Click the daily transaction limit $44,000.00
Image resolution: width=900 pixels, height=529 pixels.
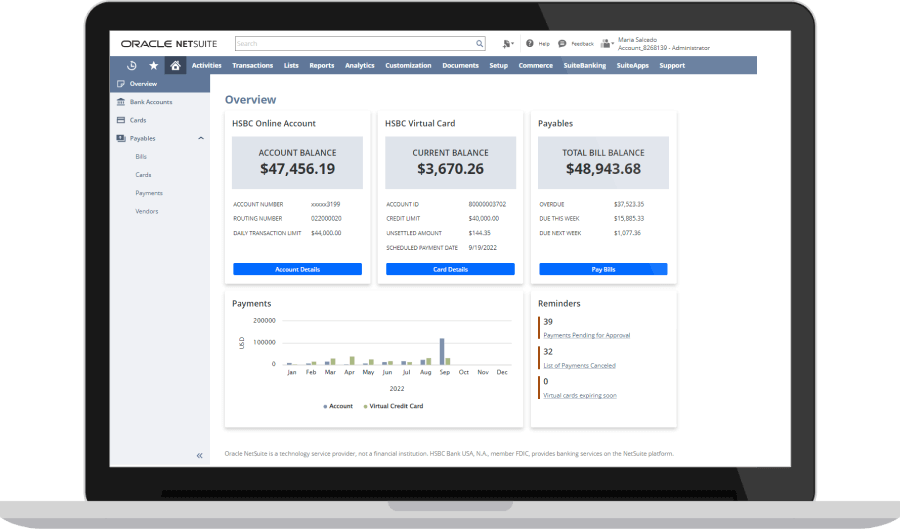pos(326,233)
